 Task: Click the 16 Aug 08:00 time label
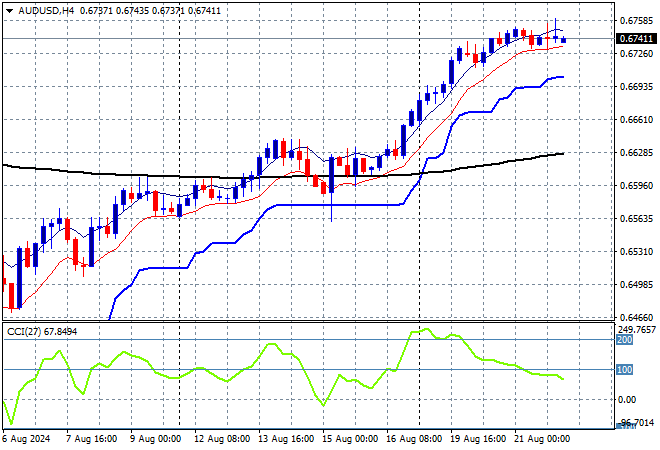click(414, 439)
